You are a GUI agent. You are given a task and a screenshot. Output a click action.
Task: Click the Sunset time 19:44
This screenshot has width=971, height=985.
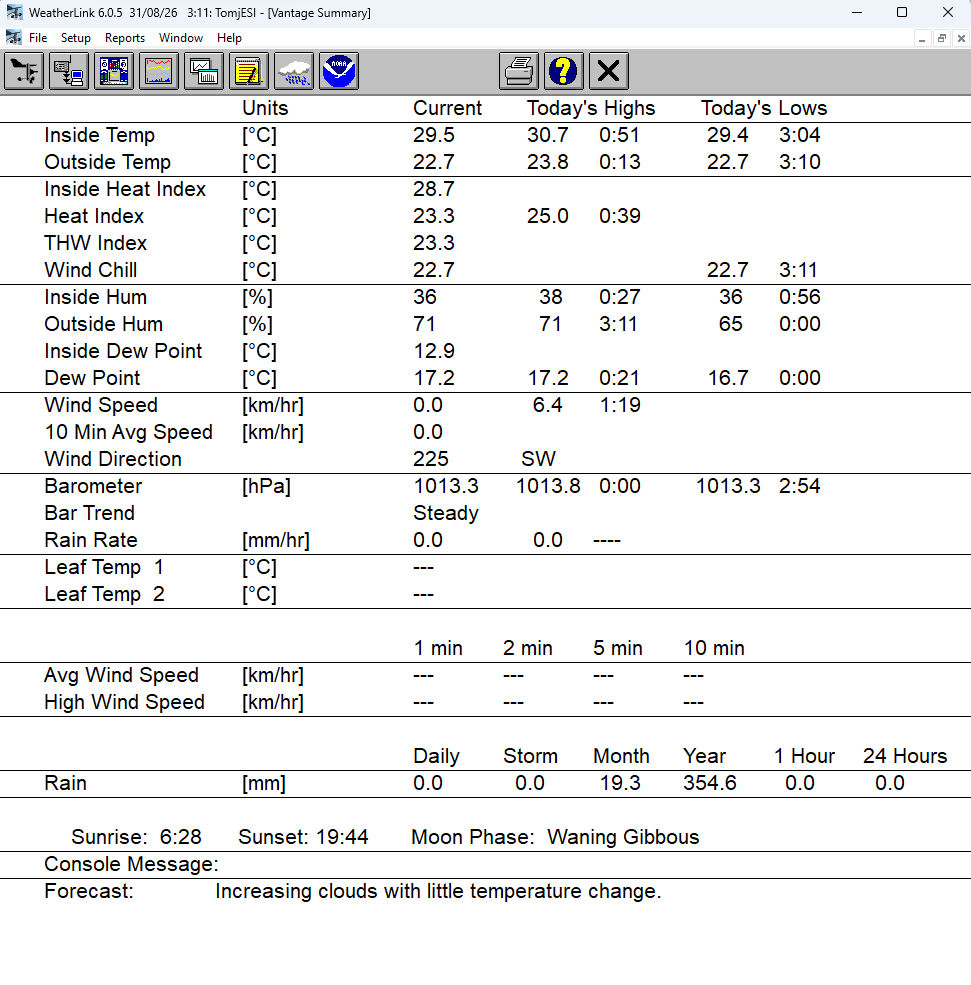pyautogui.click(x=342, y=837)
